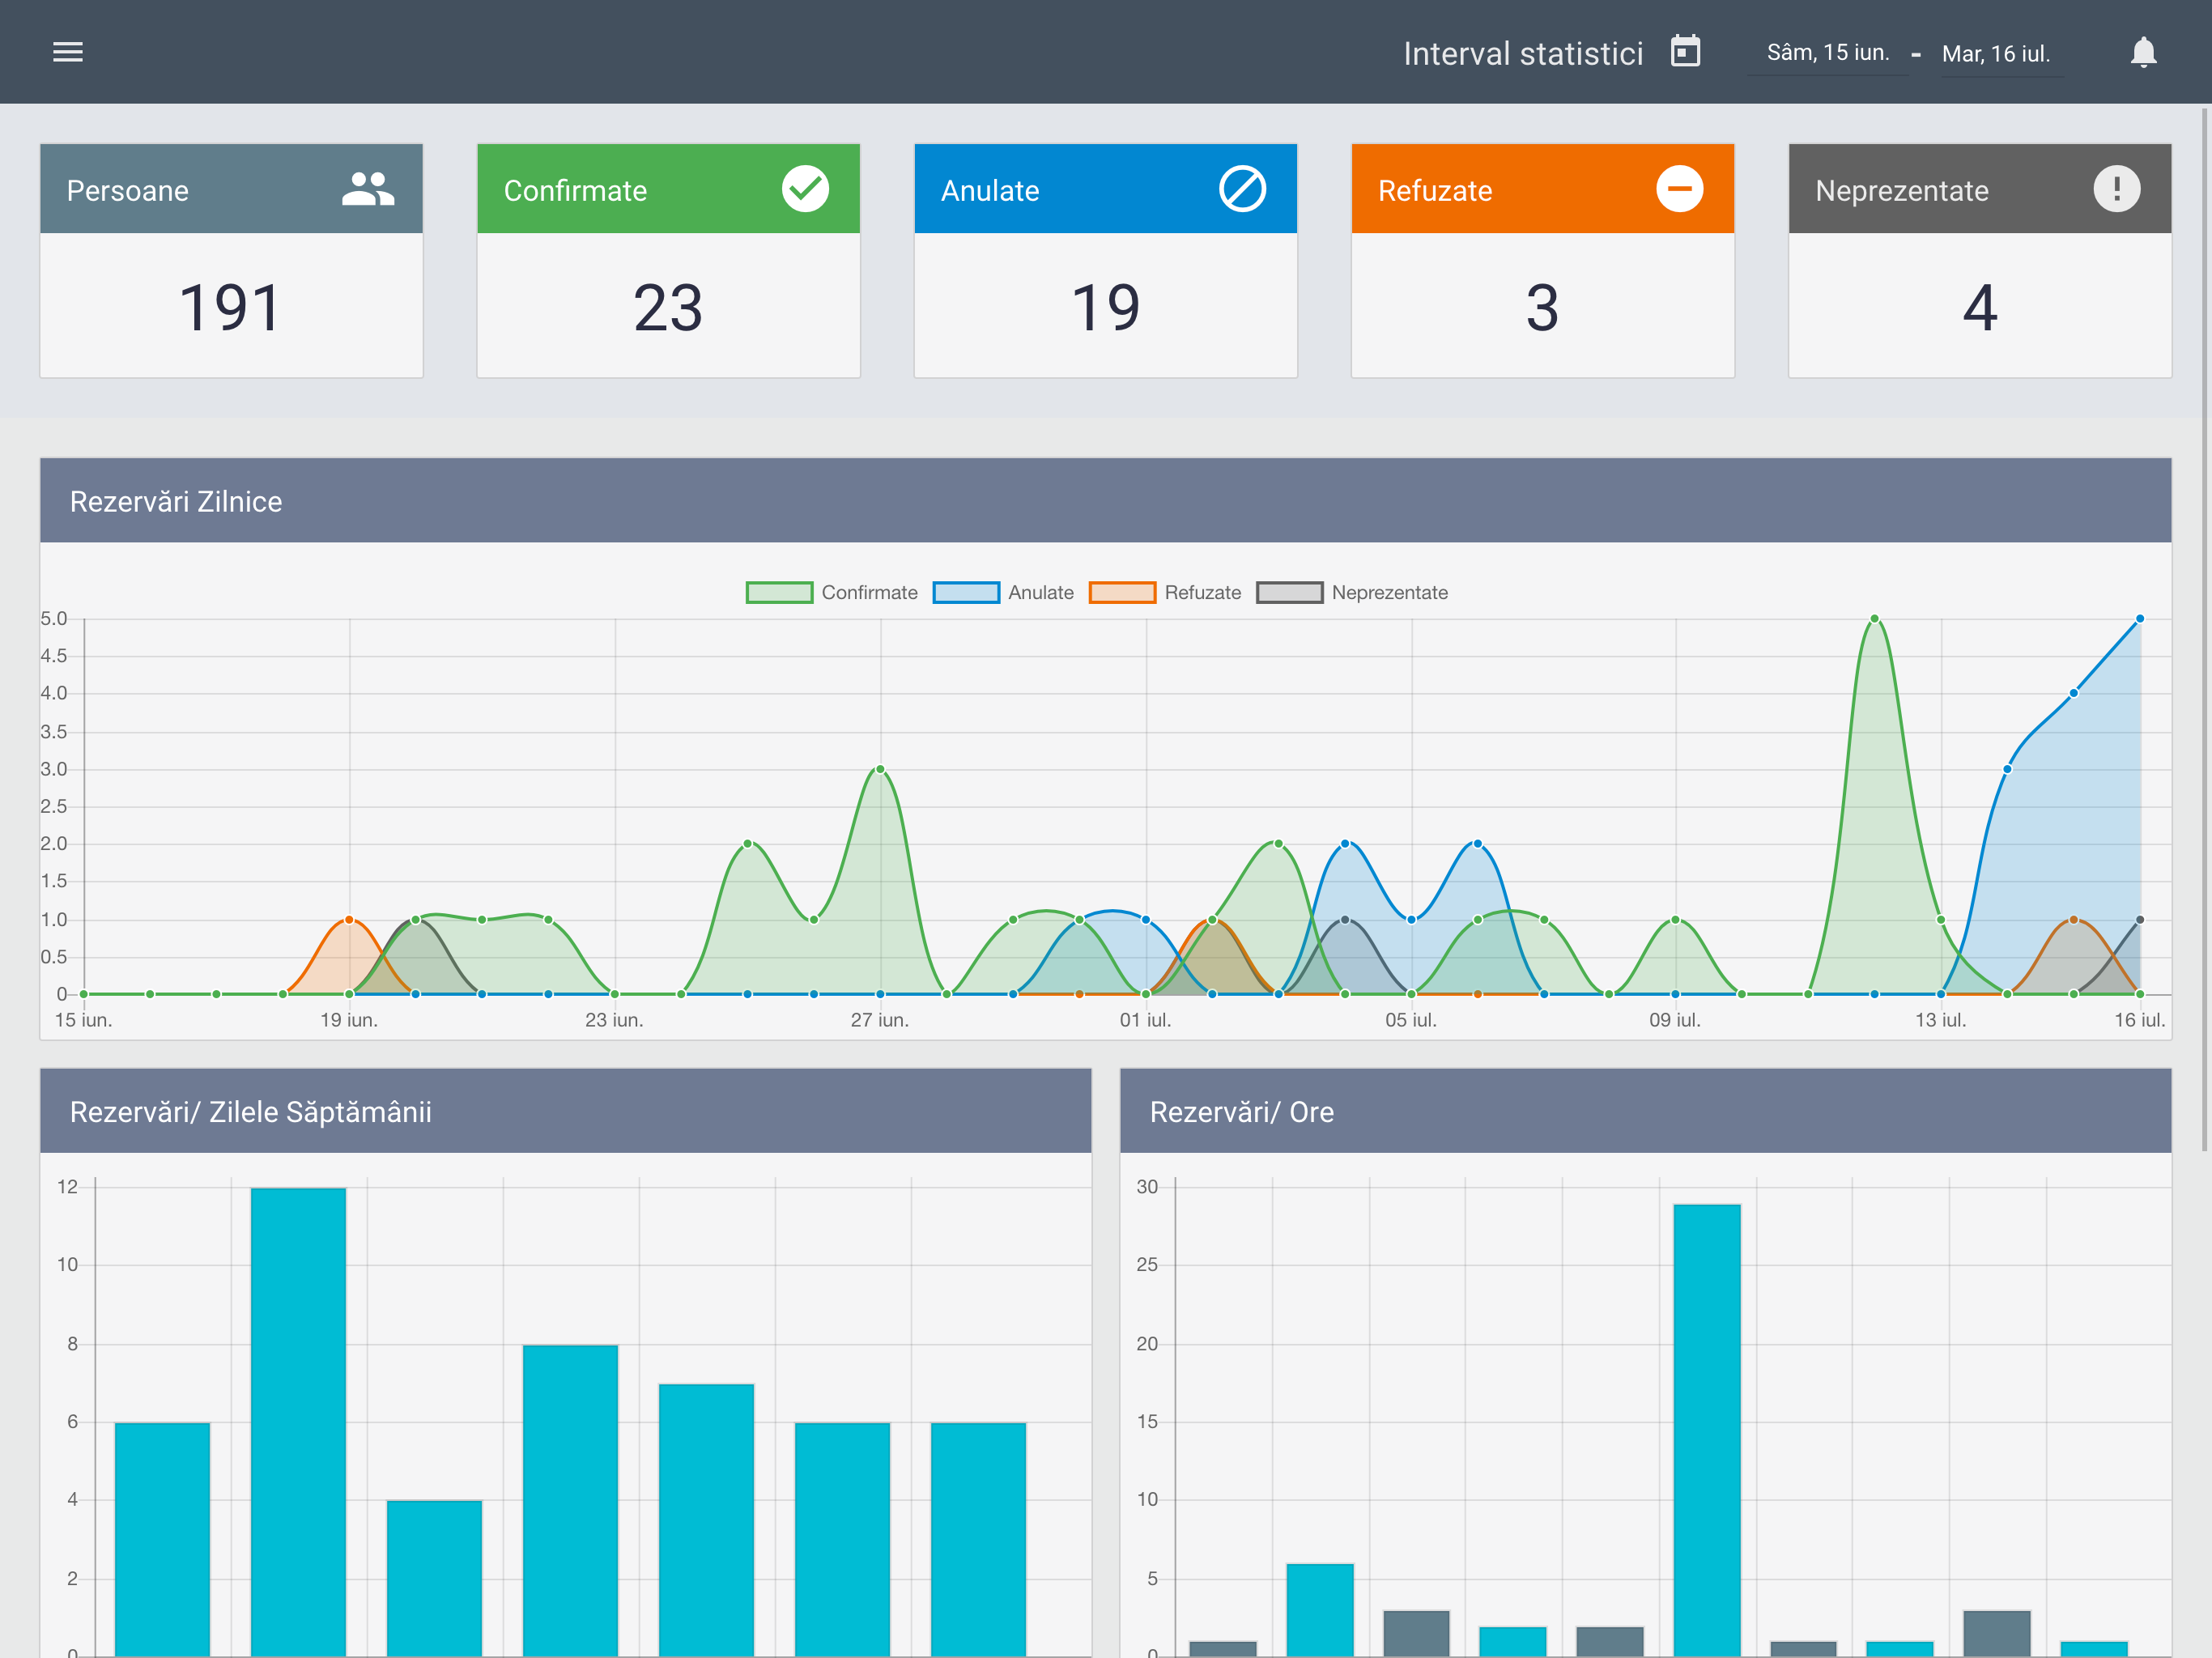
Task: Click the Confirmate card value 23
Action: tap(668, 307)
